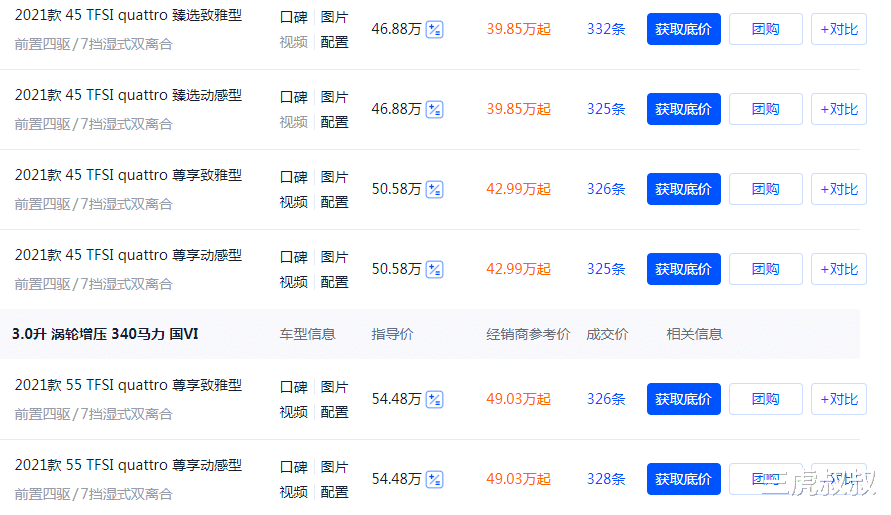Select the 3.0升 涡轮增压 340马力 国VI heading
The image size is (891, 515).
105,334
